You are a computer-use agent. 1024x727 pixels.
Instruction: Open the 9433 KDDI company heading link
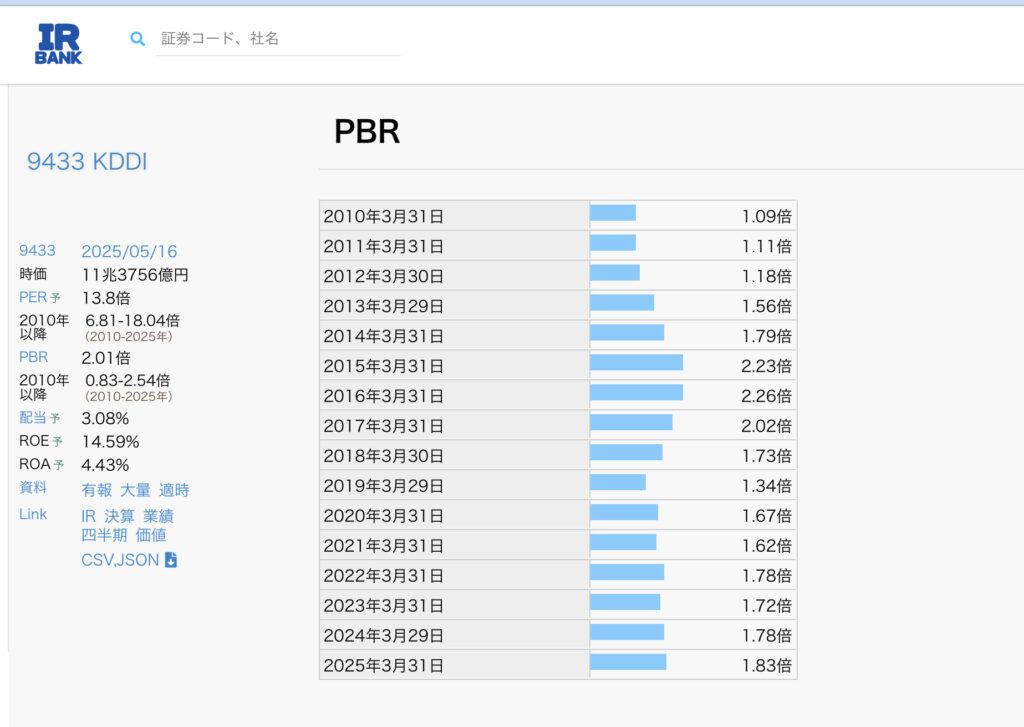[x=87, y=161]
